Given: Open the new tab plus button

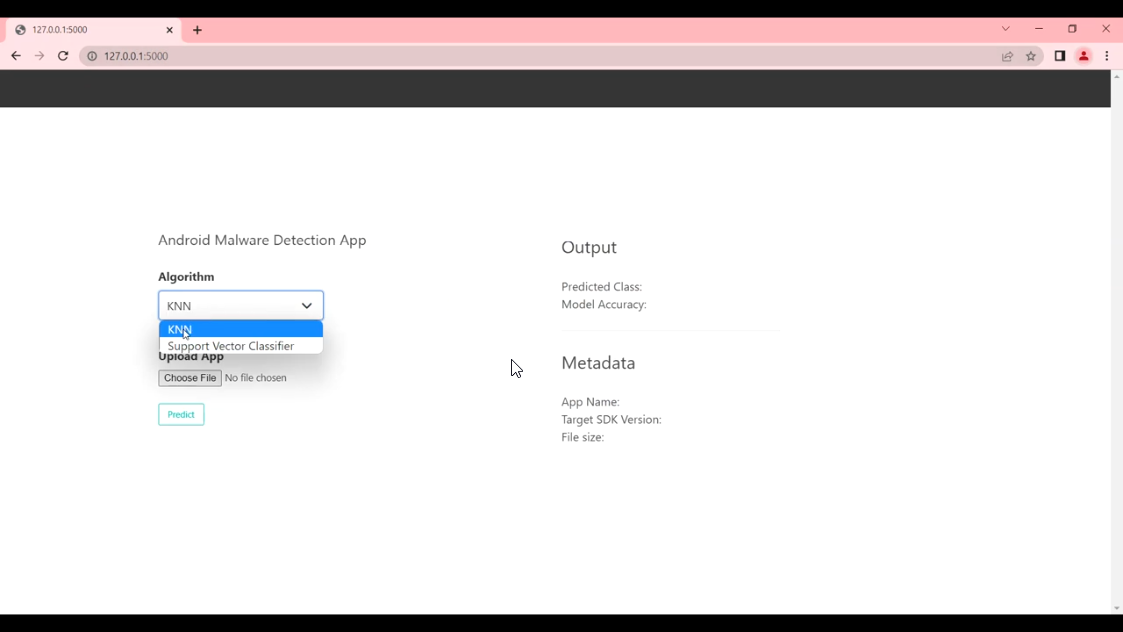Looking at the screenshot, I should [x=197, y=30].
